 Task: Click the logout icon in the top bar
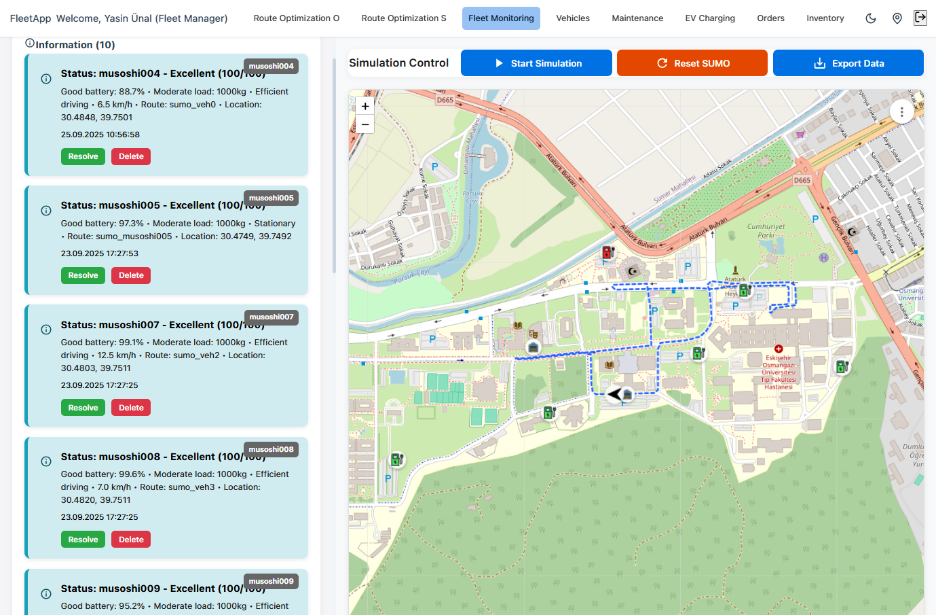point(920,18)
